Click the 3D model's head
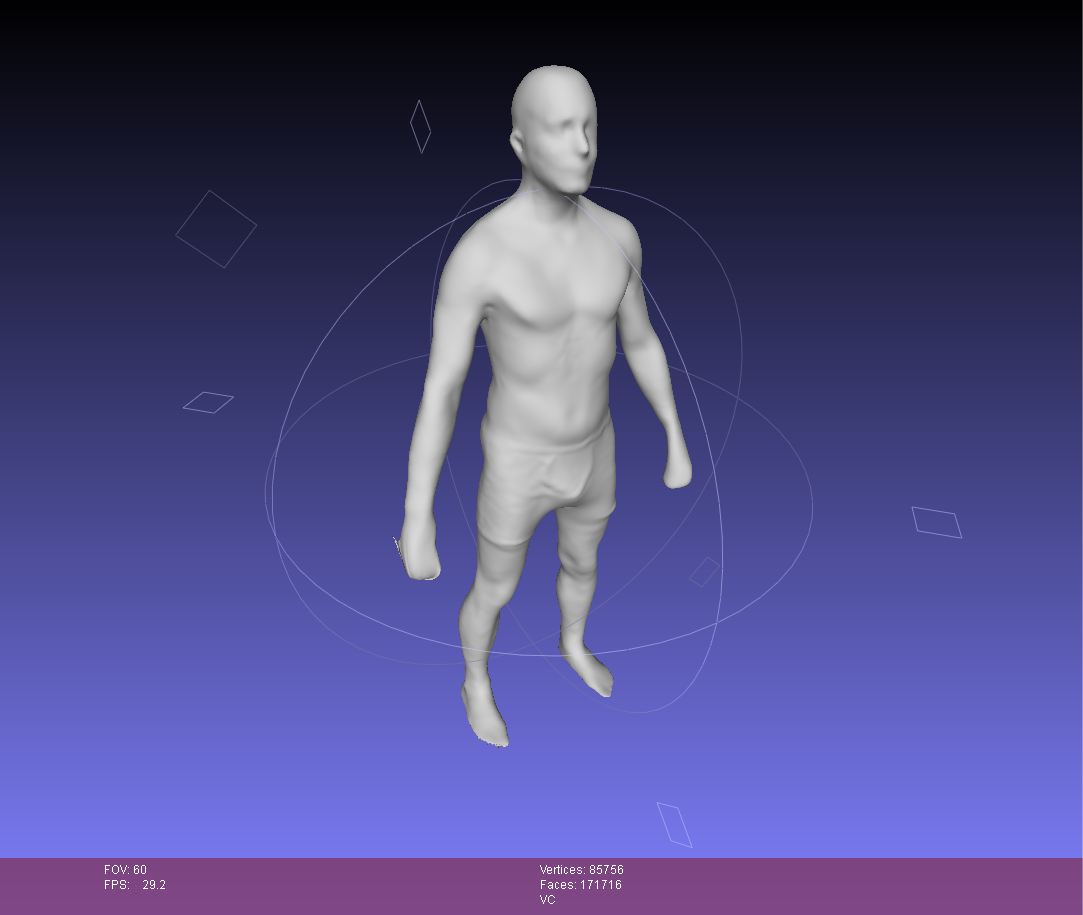1083x915 pixels. tap(555, 125)
